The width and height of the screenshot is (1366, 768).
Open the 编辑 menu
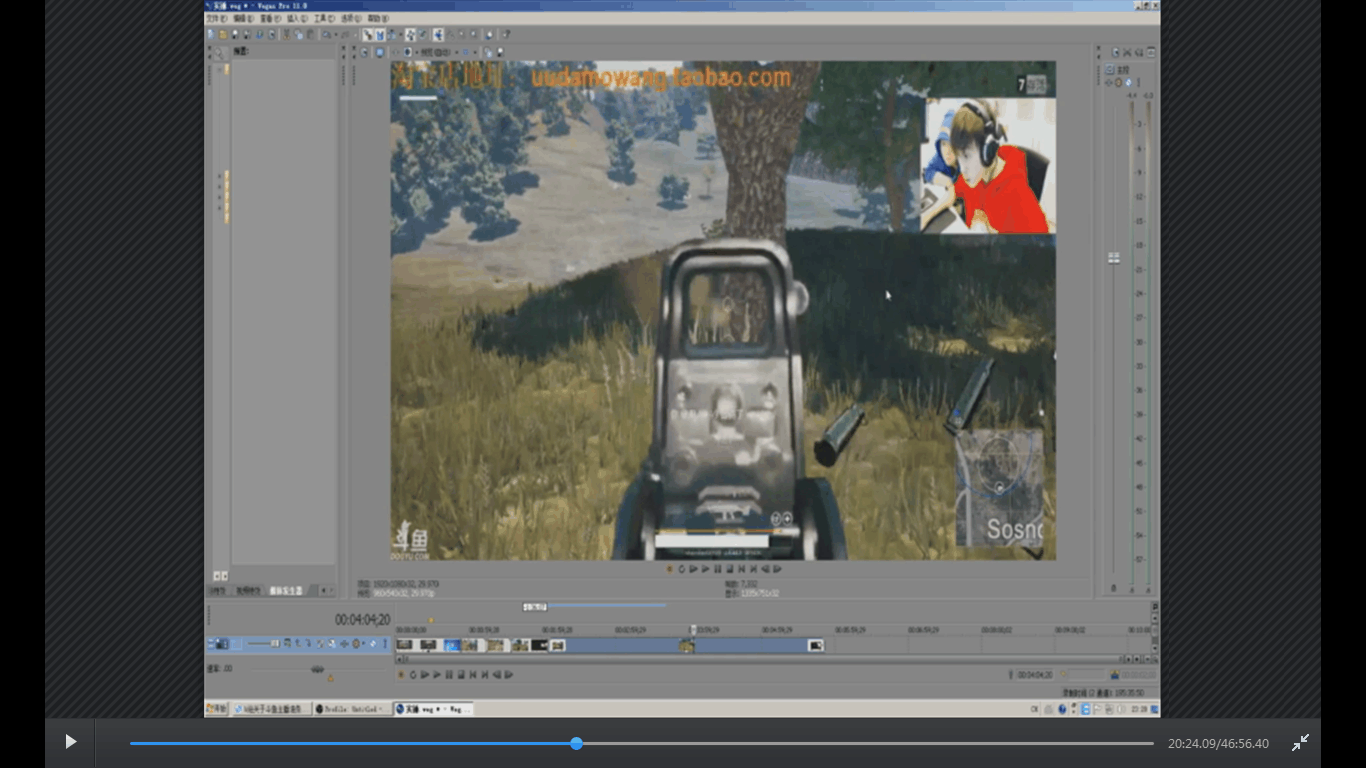coord(243,19)
